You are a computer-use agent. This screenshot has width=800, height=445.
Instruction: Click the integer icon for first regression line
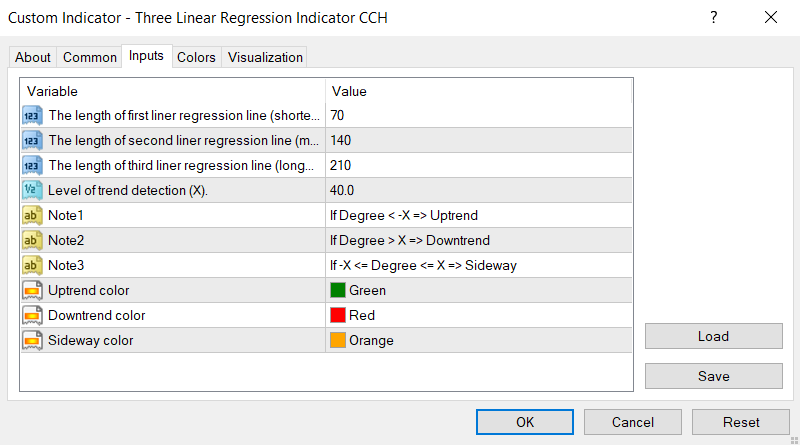point(32,115)
